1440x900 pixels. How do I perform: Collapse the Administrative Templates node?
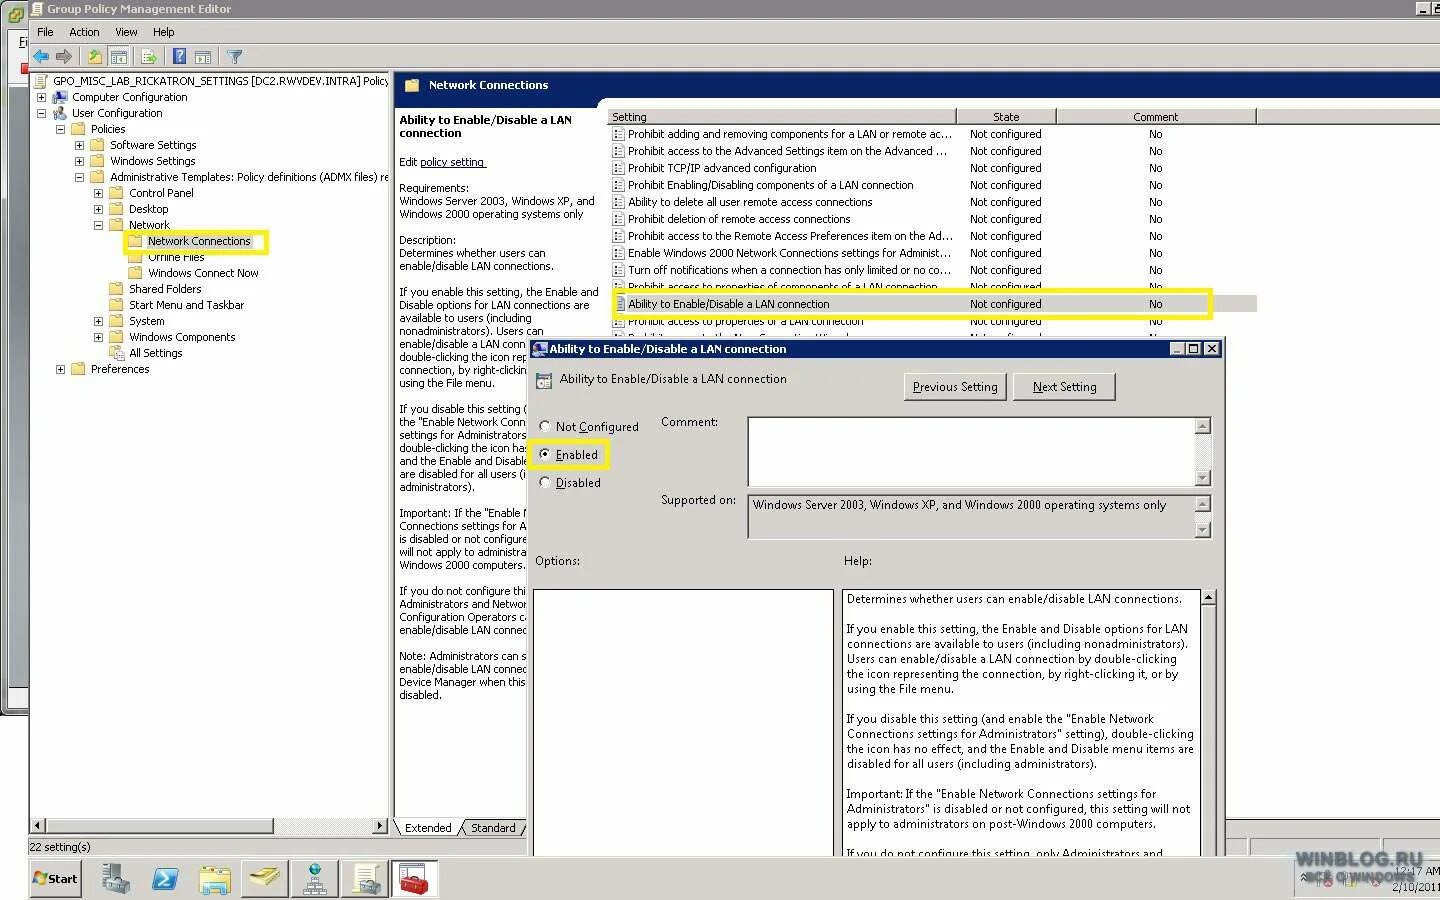tap(79, 177)
